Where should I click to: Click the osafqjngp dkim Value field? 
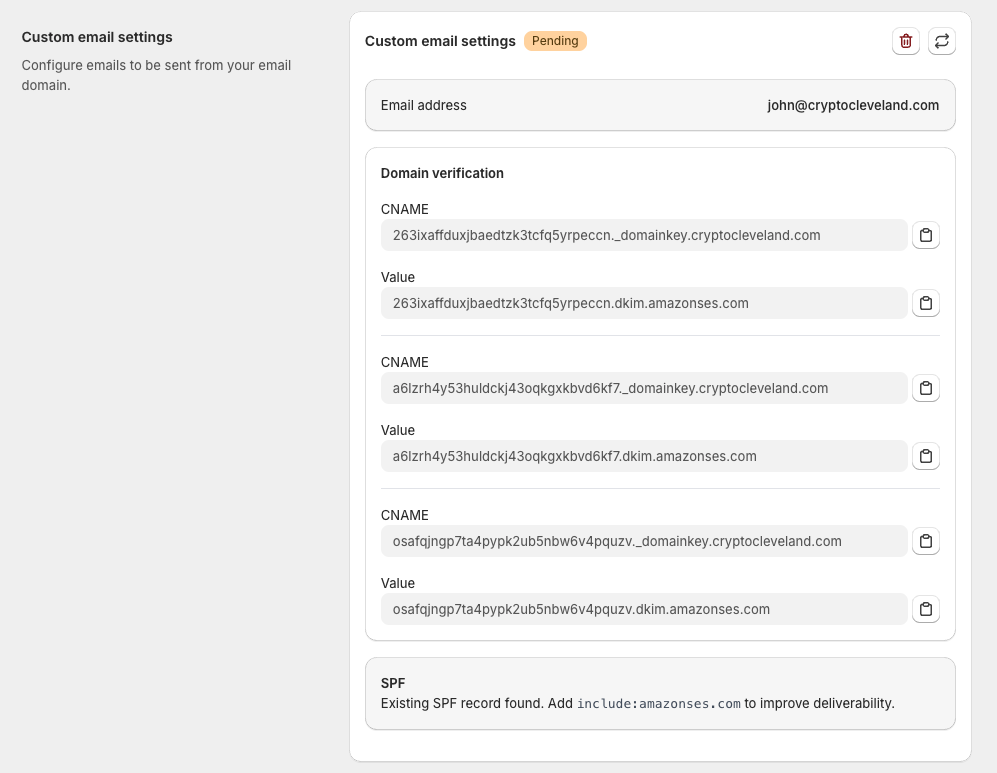tap(581, 609)
